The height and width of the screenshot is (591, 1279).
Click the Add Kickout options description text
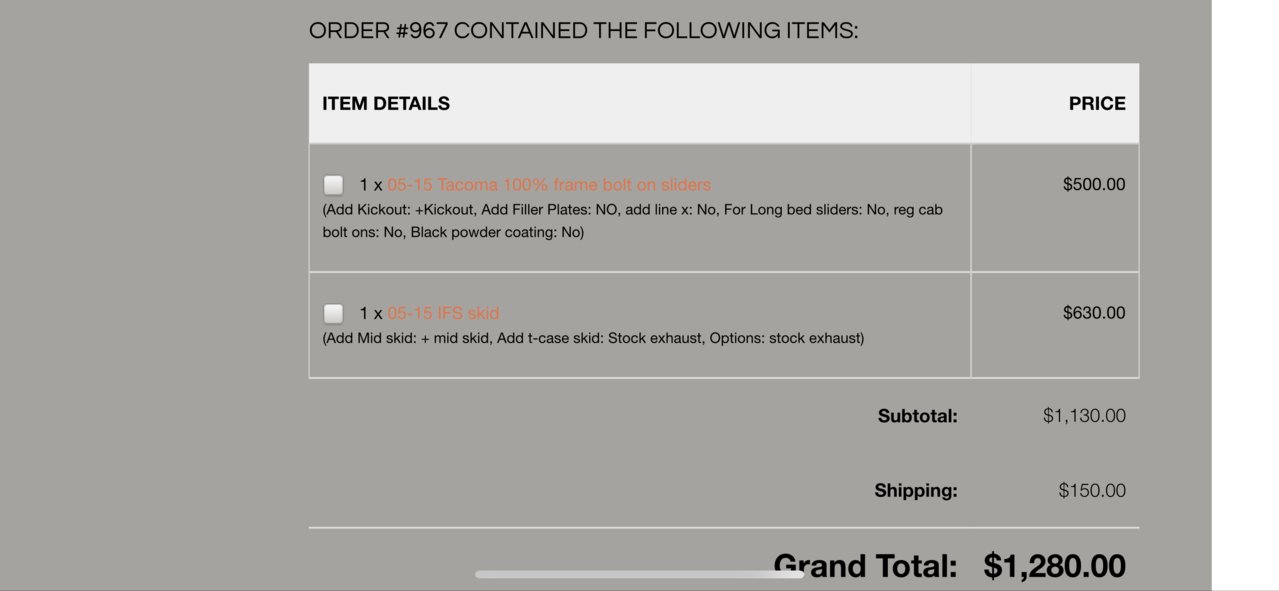click(632, 221)
